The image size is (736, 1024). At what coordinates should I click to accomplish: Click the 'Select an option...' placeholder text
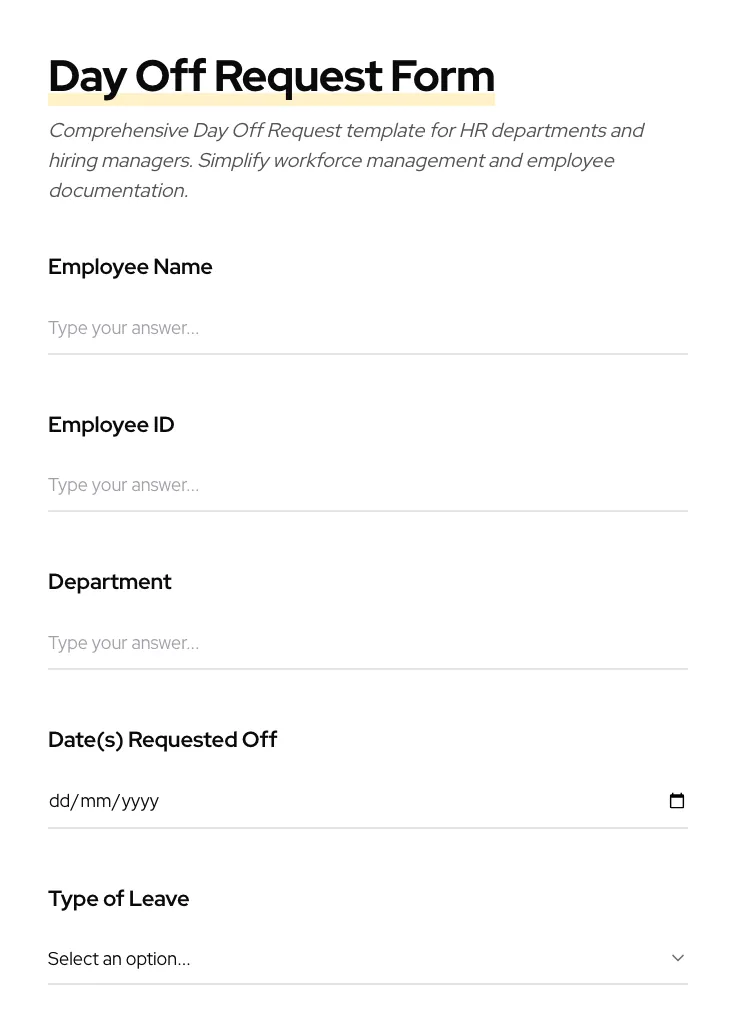119,959
